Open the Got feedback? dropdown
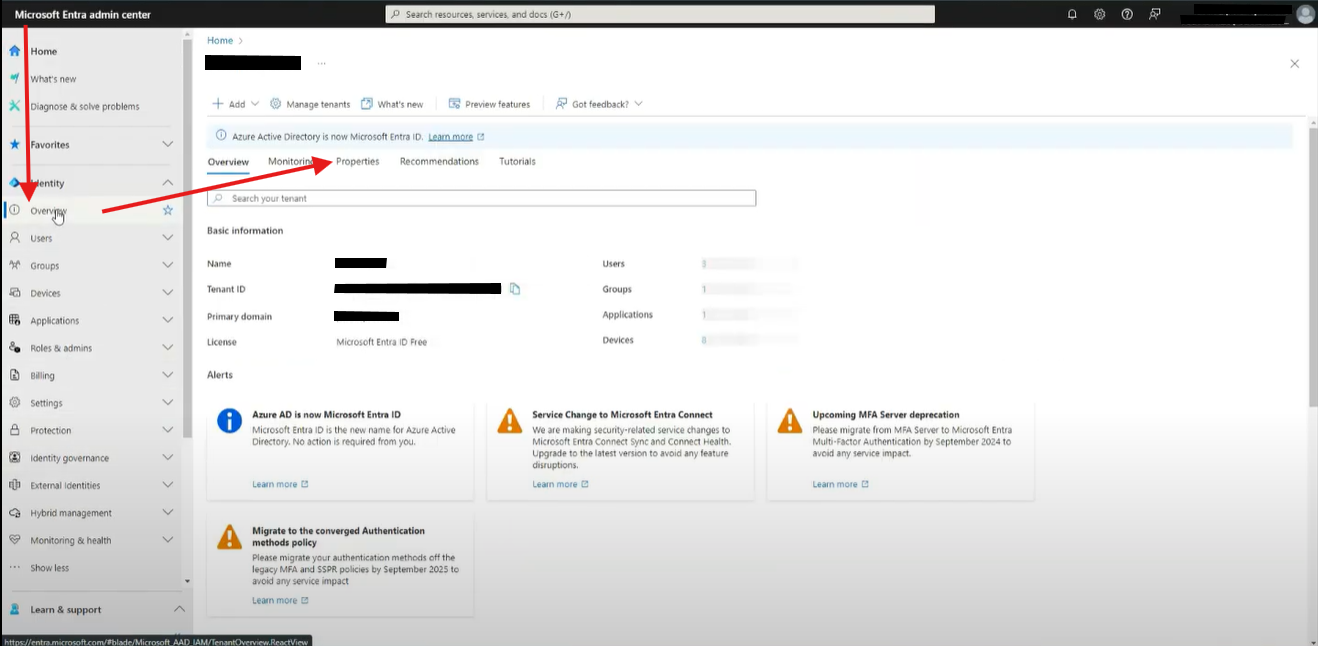1318x646 pixels. pyautogui.click(x=638, y=104)
